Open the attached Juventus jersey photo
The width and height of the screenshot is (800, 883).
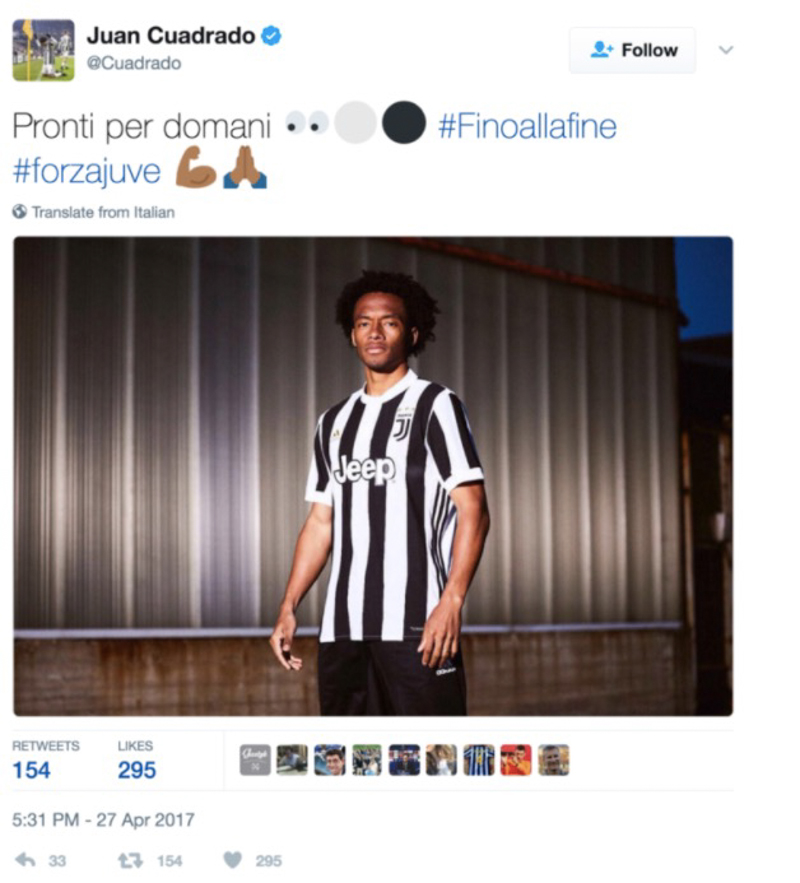coord(373,476)
